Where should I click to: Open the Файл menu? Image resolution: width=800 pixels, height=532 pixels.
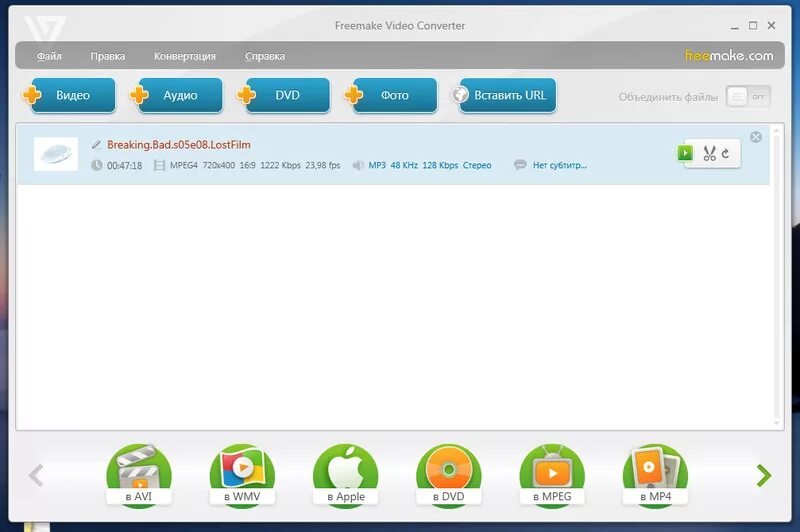[49, 56]
